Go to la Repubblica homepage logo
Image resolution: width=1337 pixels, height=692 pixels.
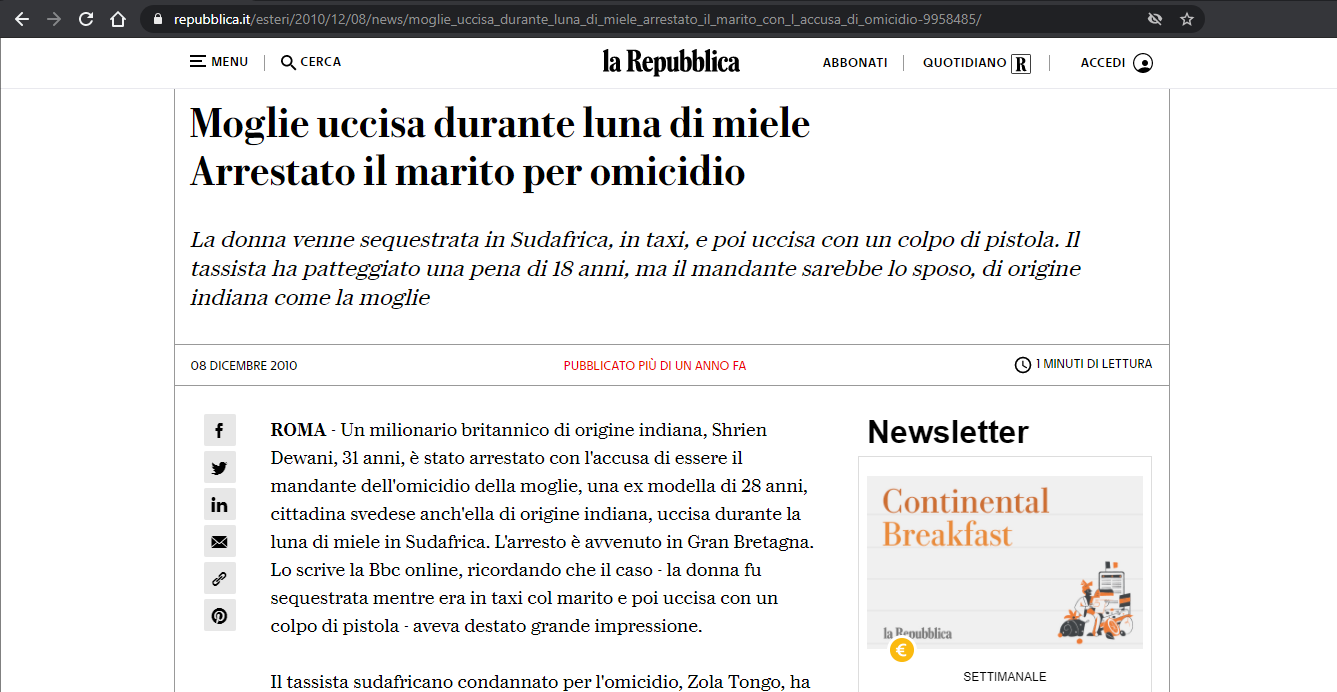pos(670,62)
